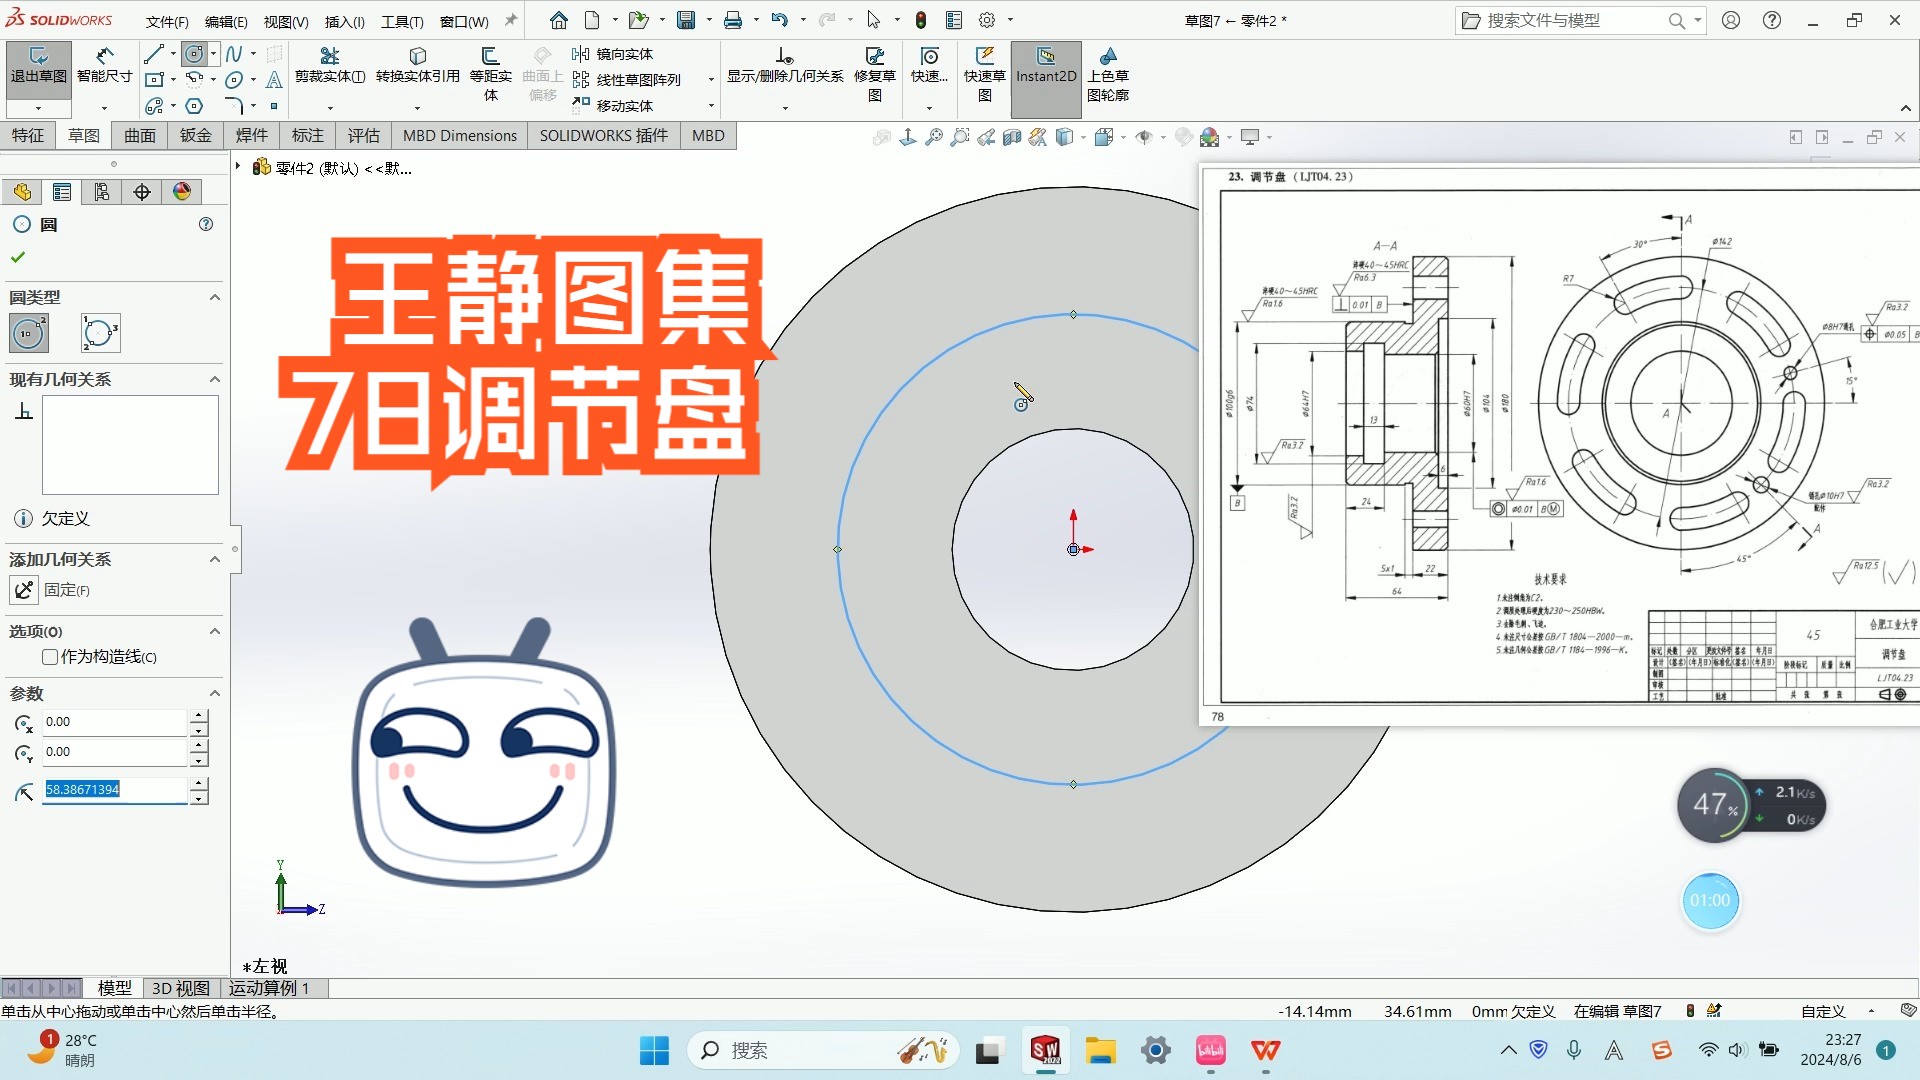Collapse the 圆类型 section
Viewport: 1920px width, 1080px height.
pos(215,297)
